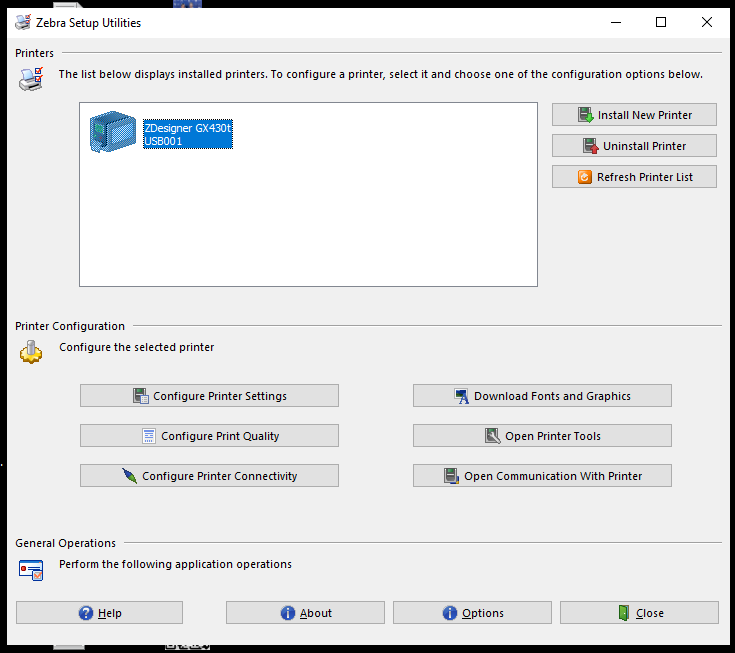Viewport: 735px width, 653px height.
Task: Click the General Operations section icon
Action: click(31, 569)
